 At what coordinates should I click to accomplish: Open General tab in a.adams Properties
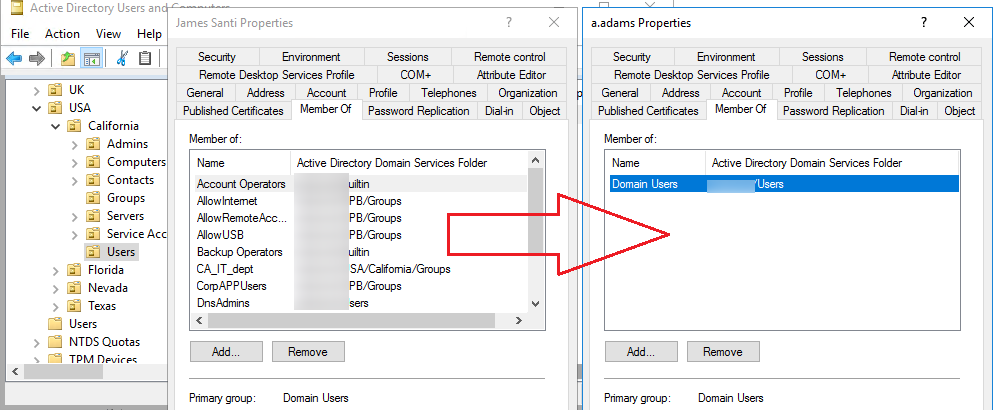[620, 93]
